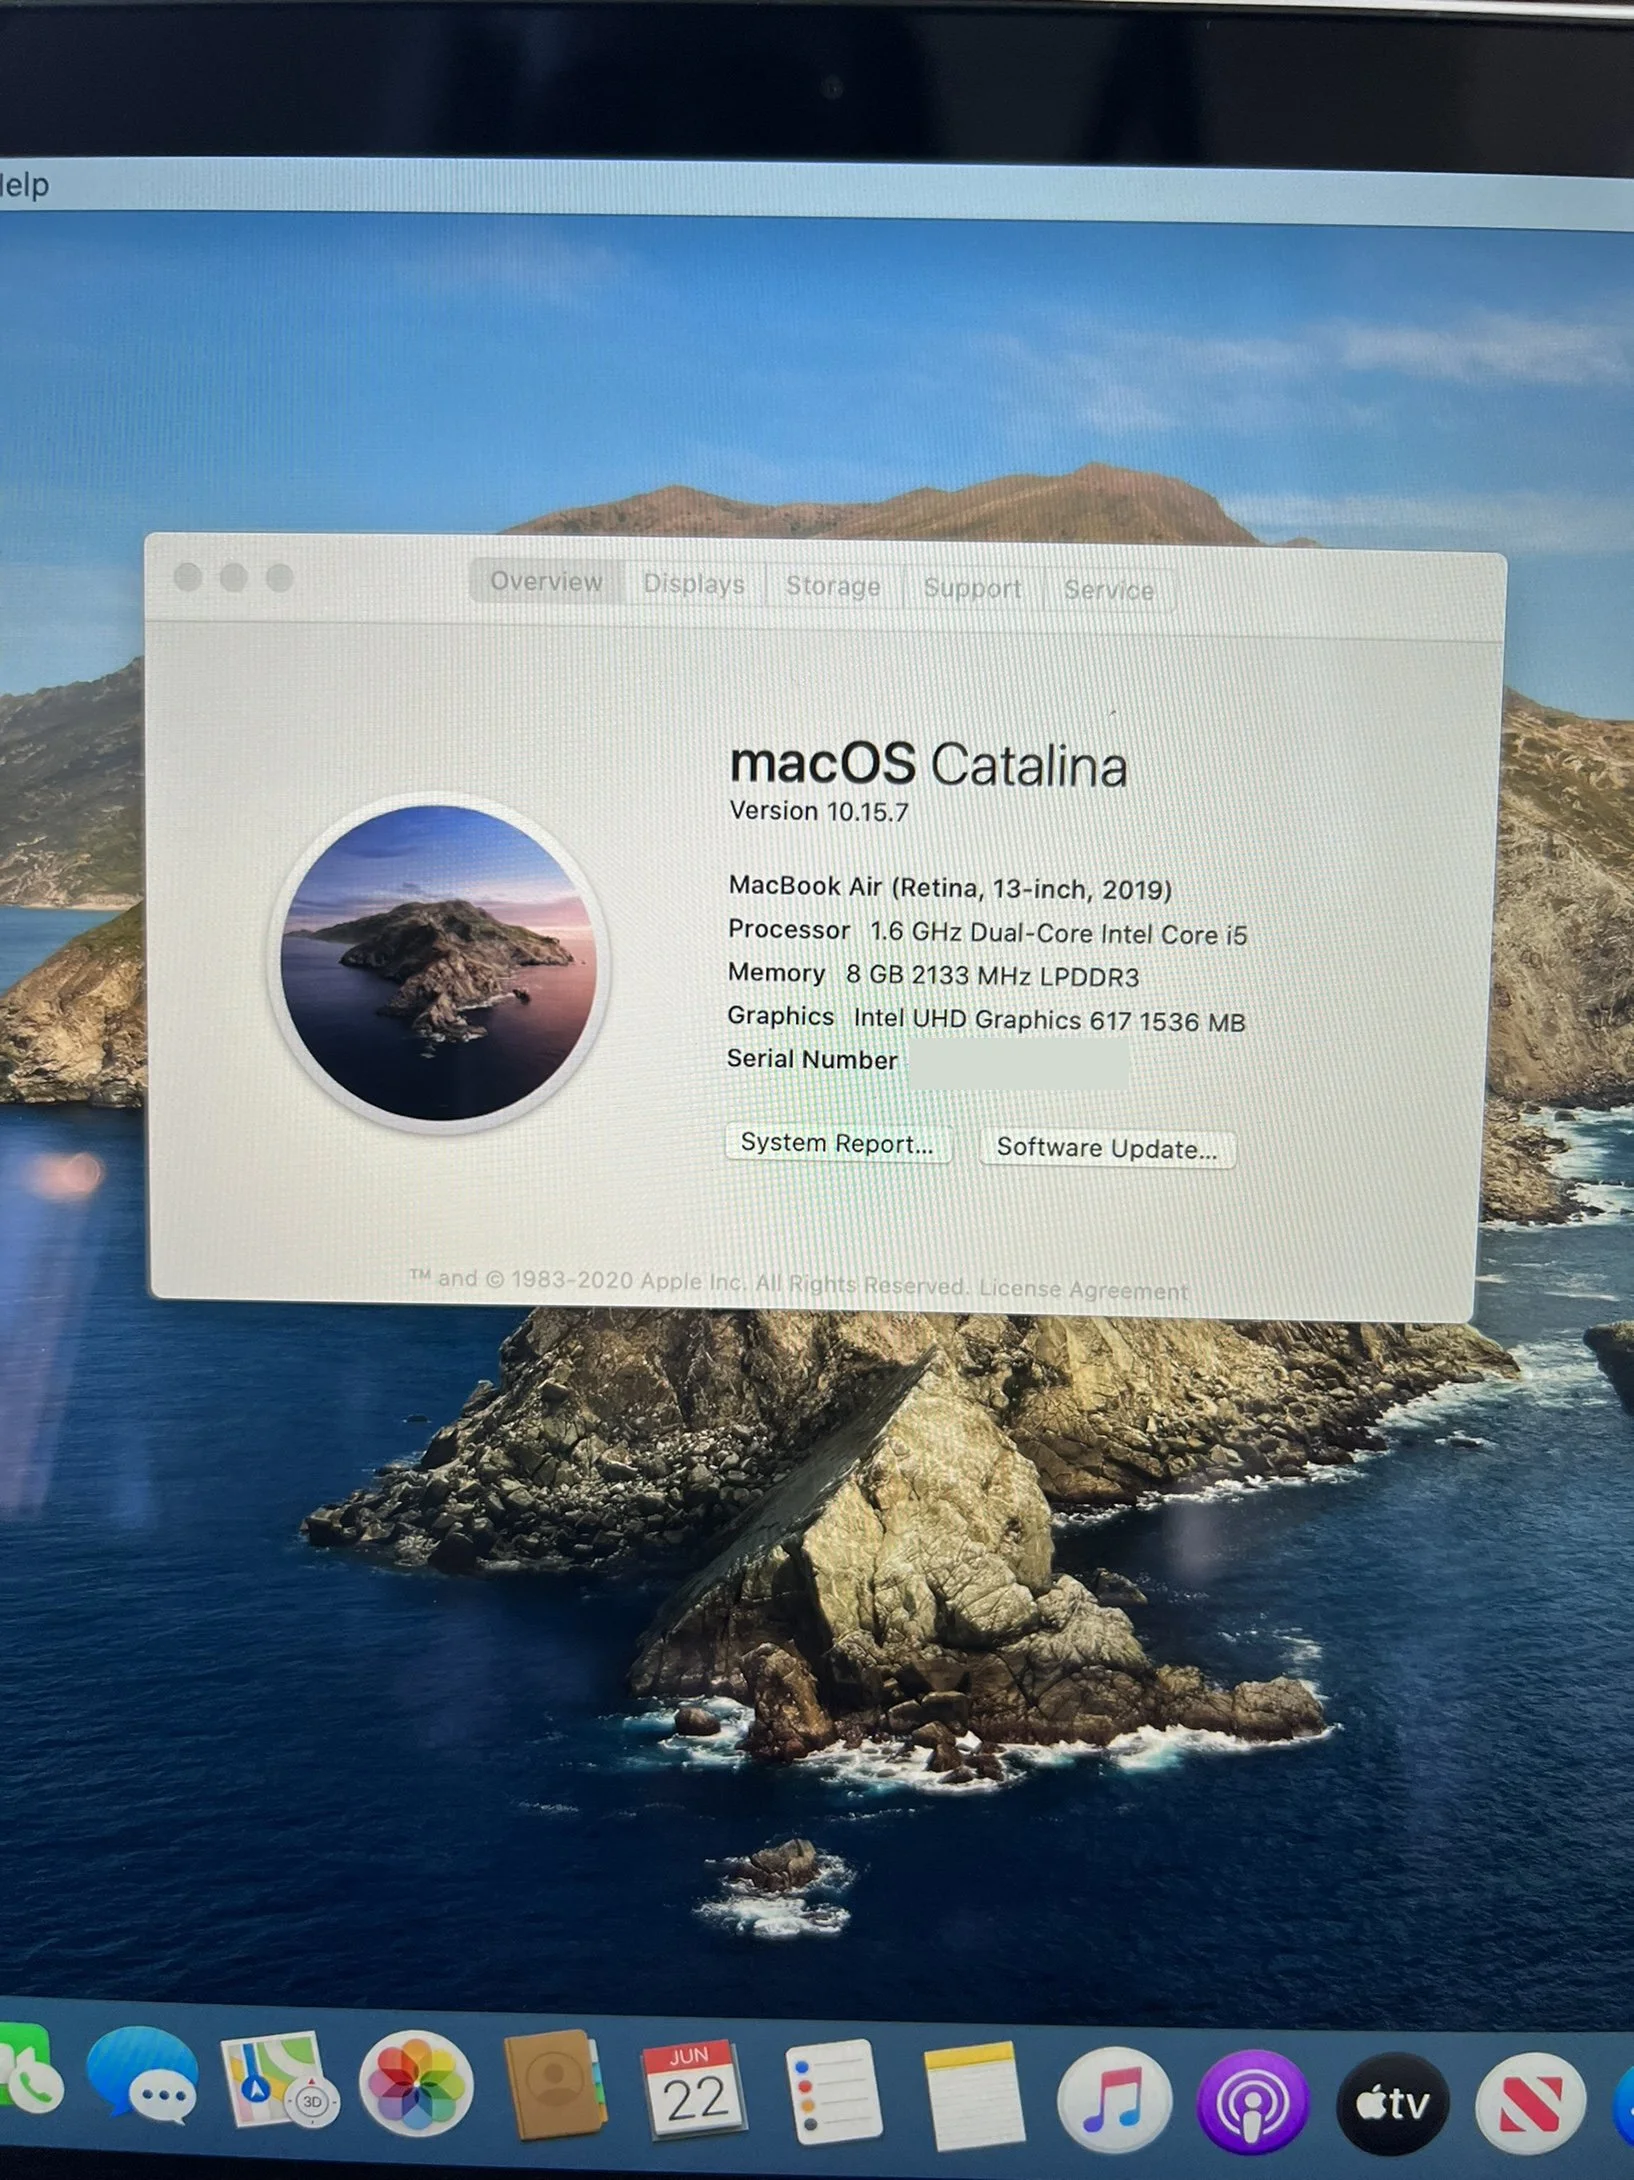Minimize the About This Mac window

click(234, 577)
